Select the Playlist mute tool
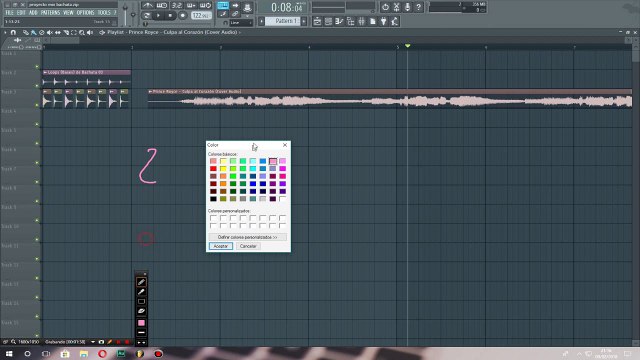 tap(49, 32)
